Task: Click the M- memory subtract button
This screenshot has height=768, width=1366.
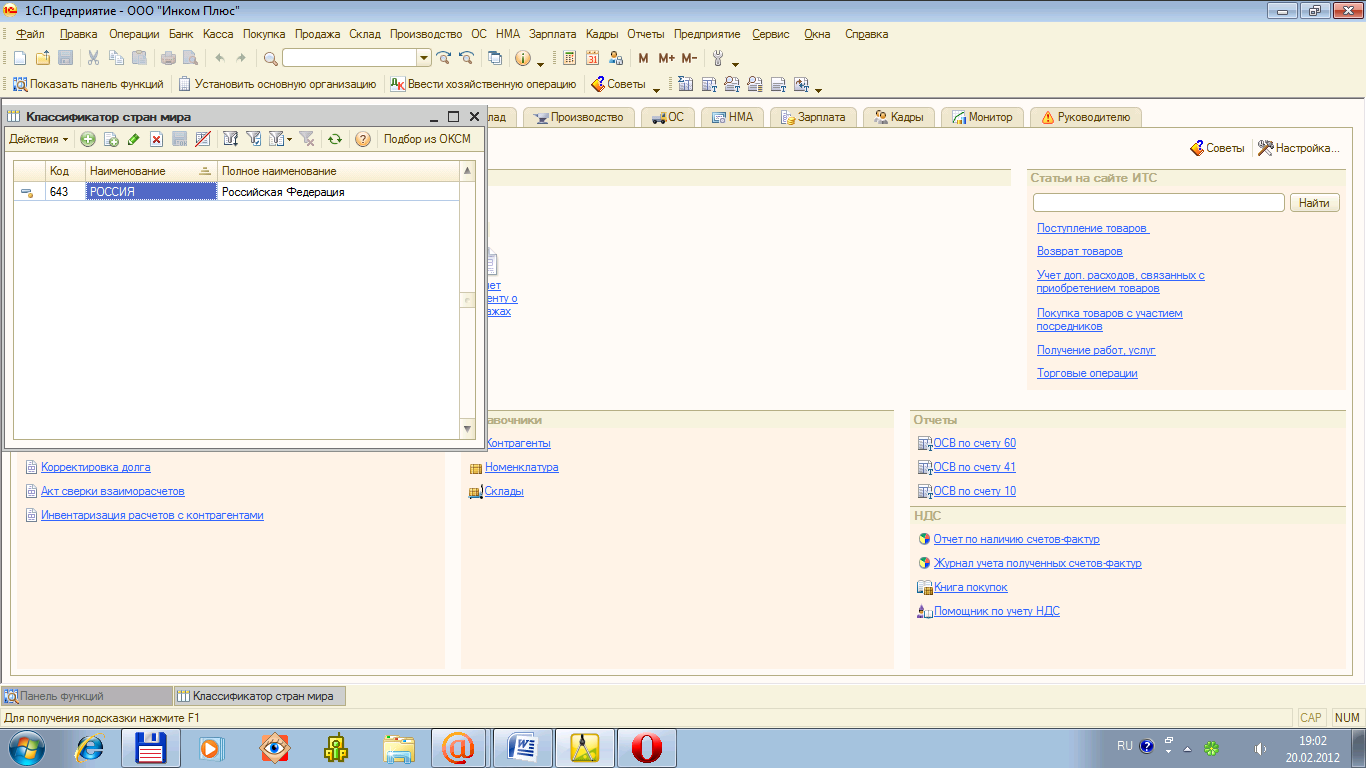Action: click(689, 58)
